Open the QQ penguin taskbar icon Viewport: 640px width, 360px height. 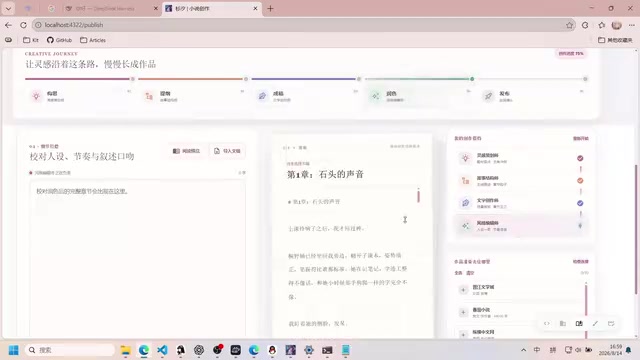(x=272, y=350)
